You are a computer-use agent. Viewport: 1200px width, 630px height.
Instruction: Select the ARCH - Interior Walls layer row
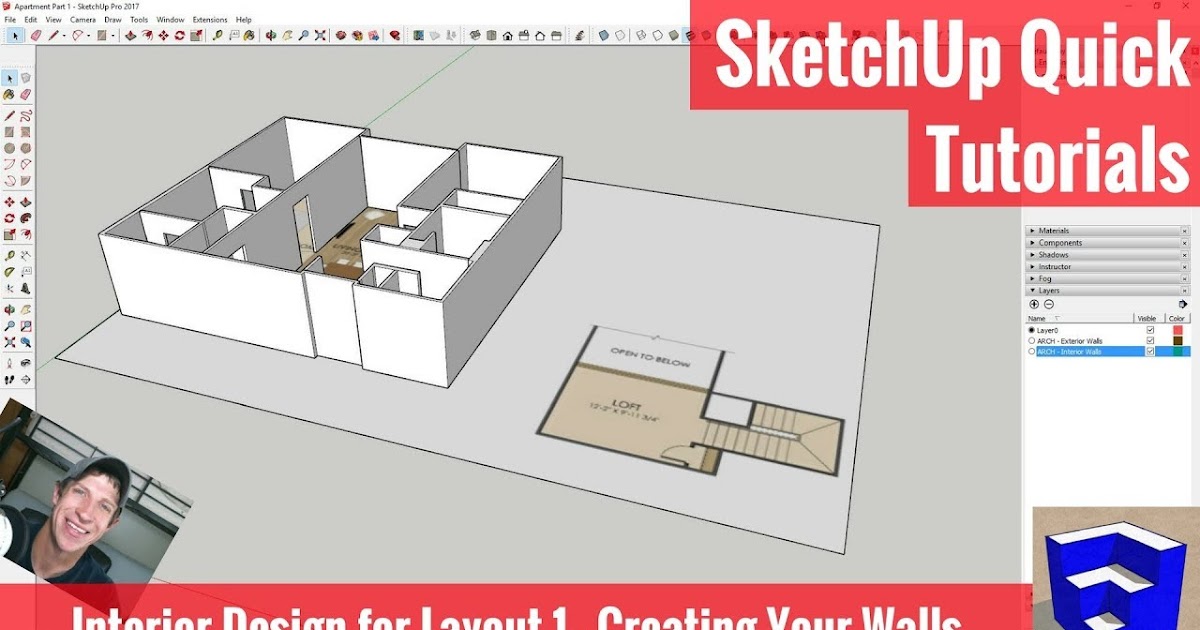(1108, 352)
